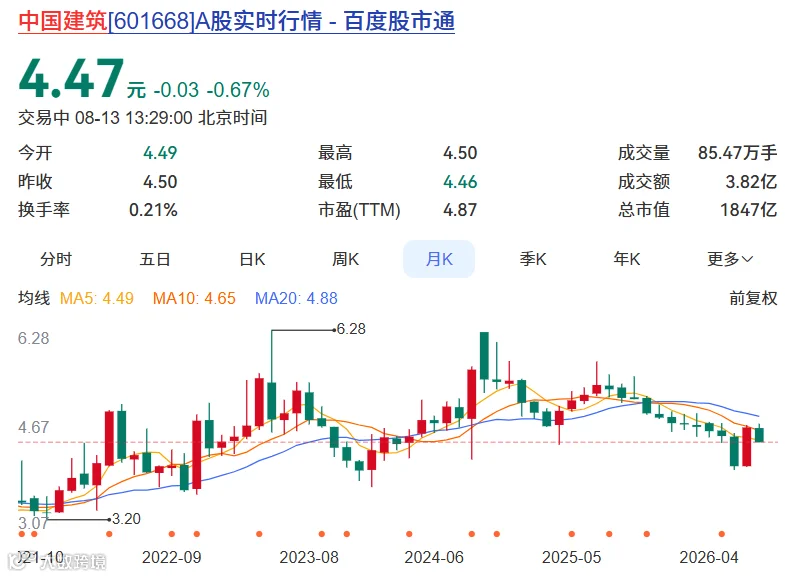Click the 均线 label

pyautogui.click(x=34, y=298)
